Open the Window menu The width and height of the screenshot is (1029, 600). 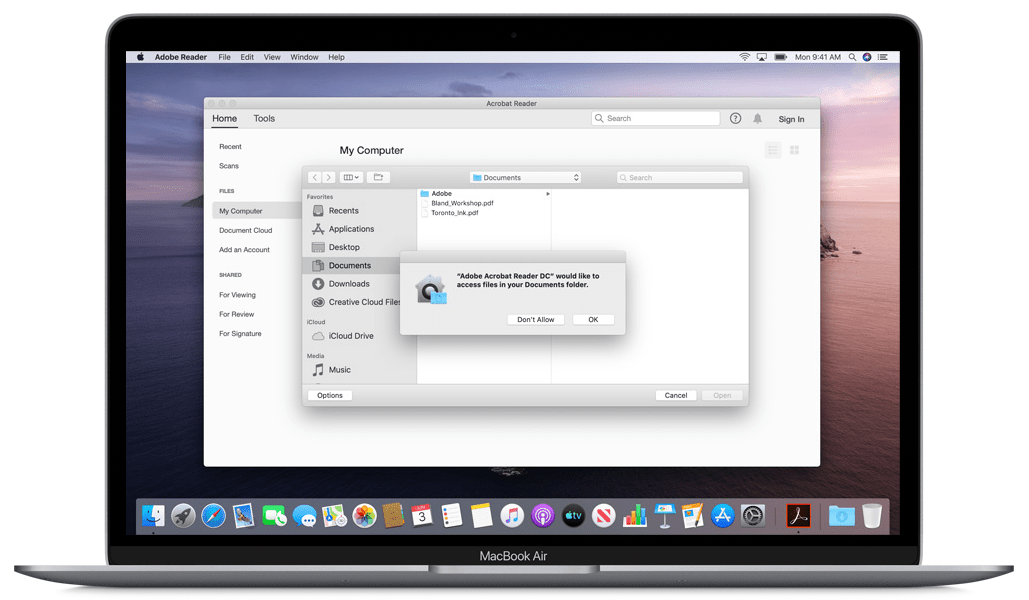pyautogui.click(x=304, y=57)
